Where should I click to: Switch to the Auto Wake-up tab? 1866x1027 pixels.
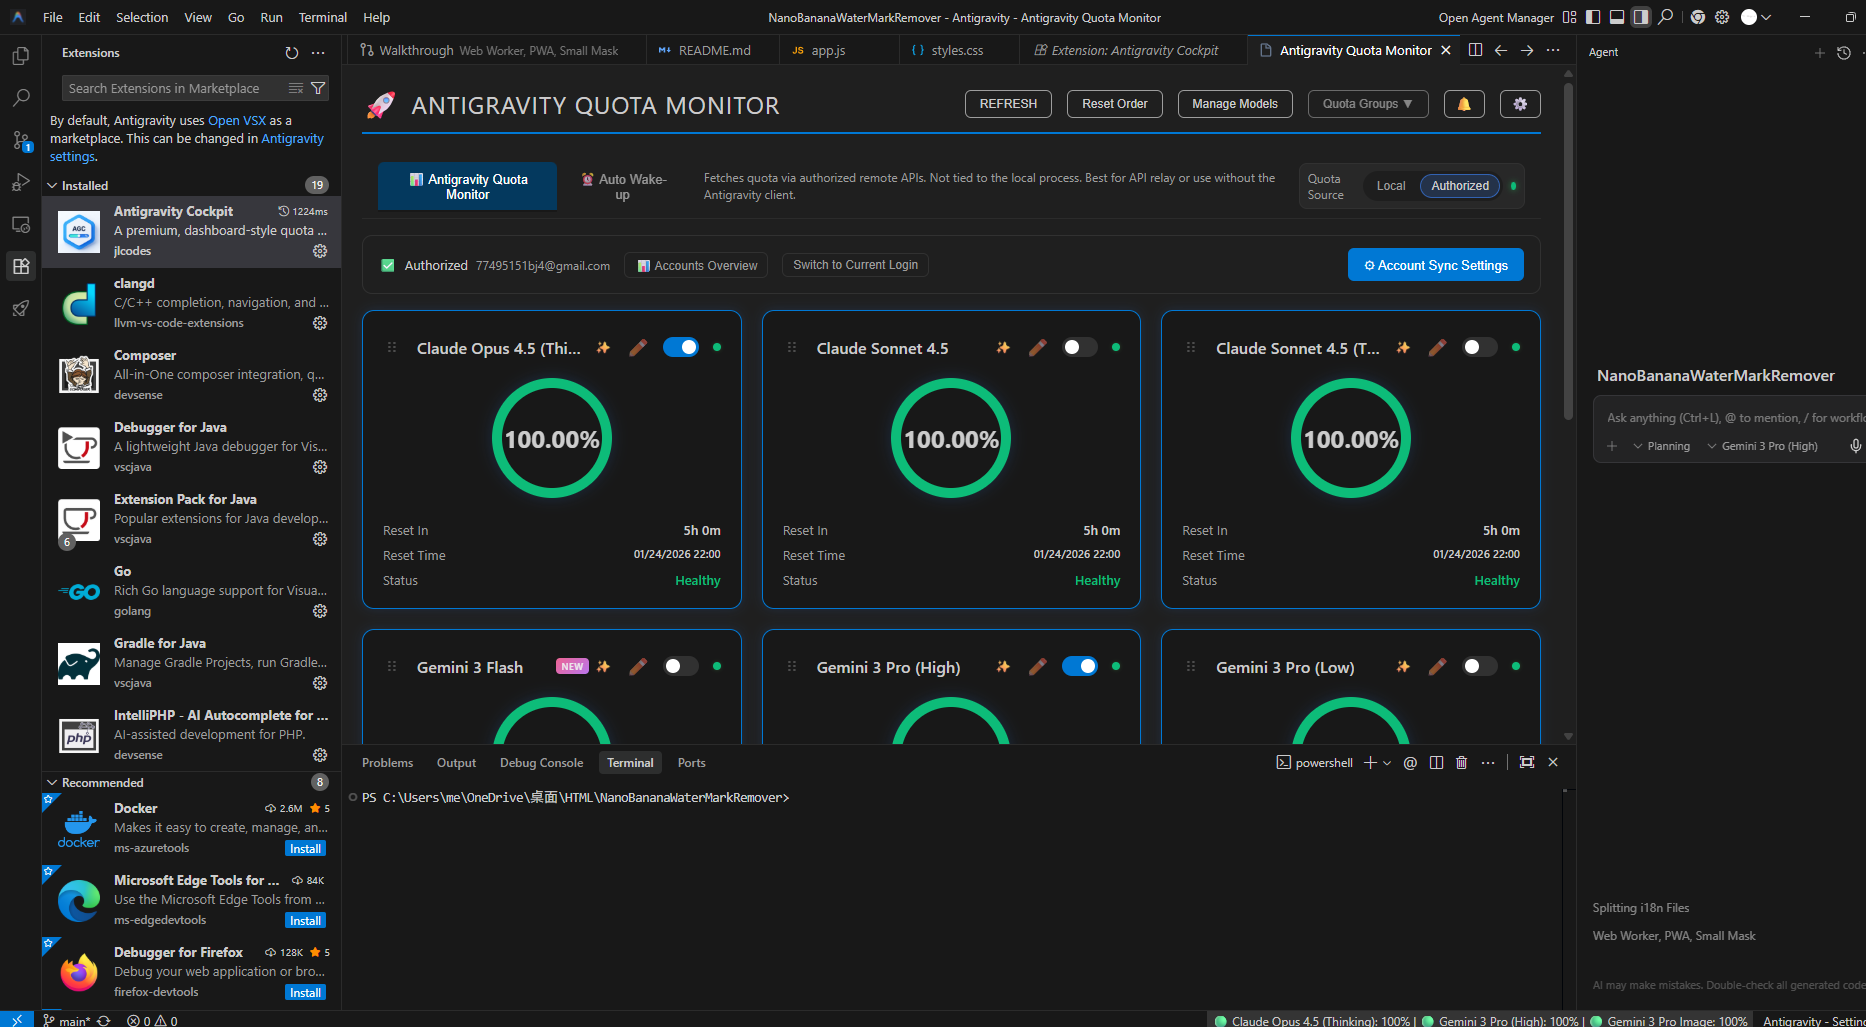pyautogui.click(x=625, y=186)
